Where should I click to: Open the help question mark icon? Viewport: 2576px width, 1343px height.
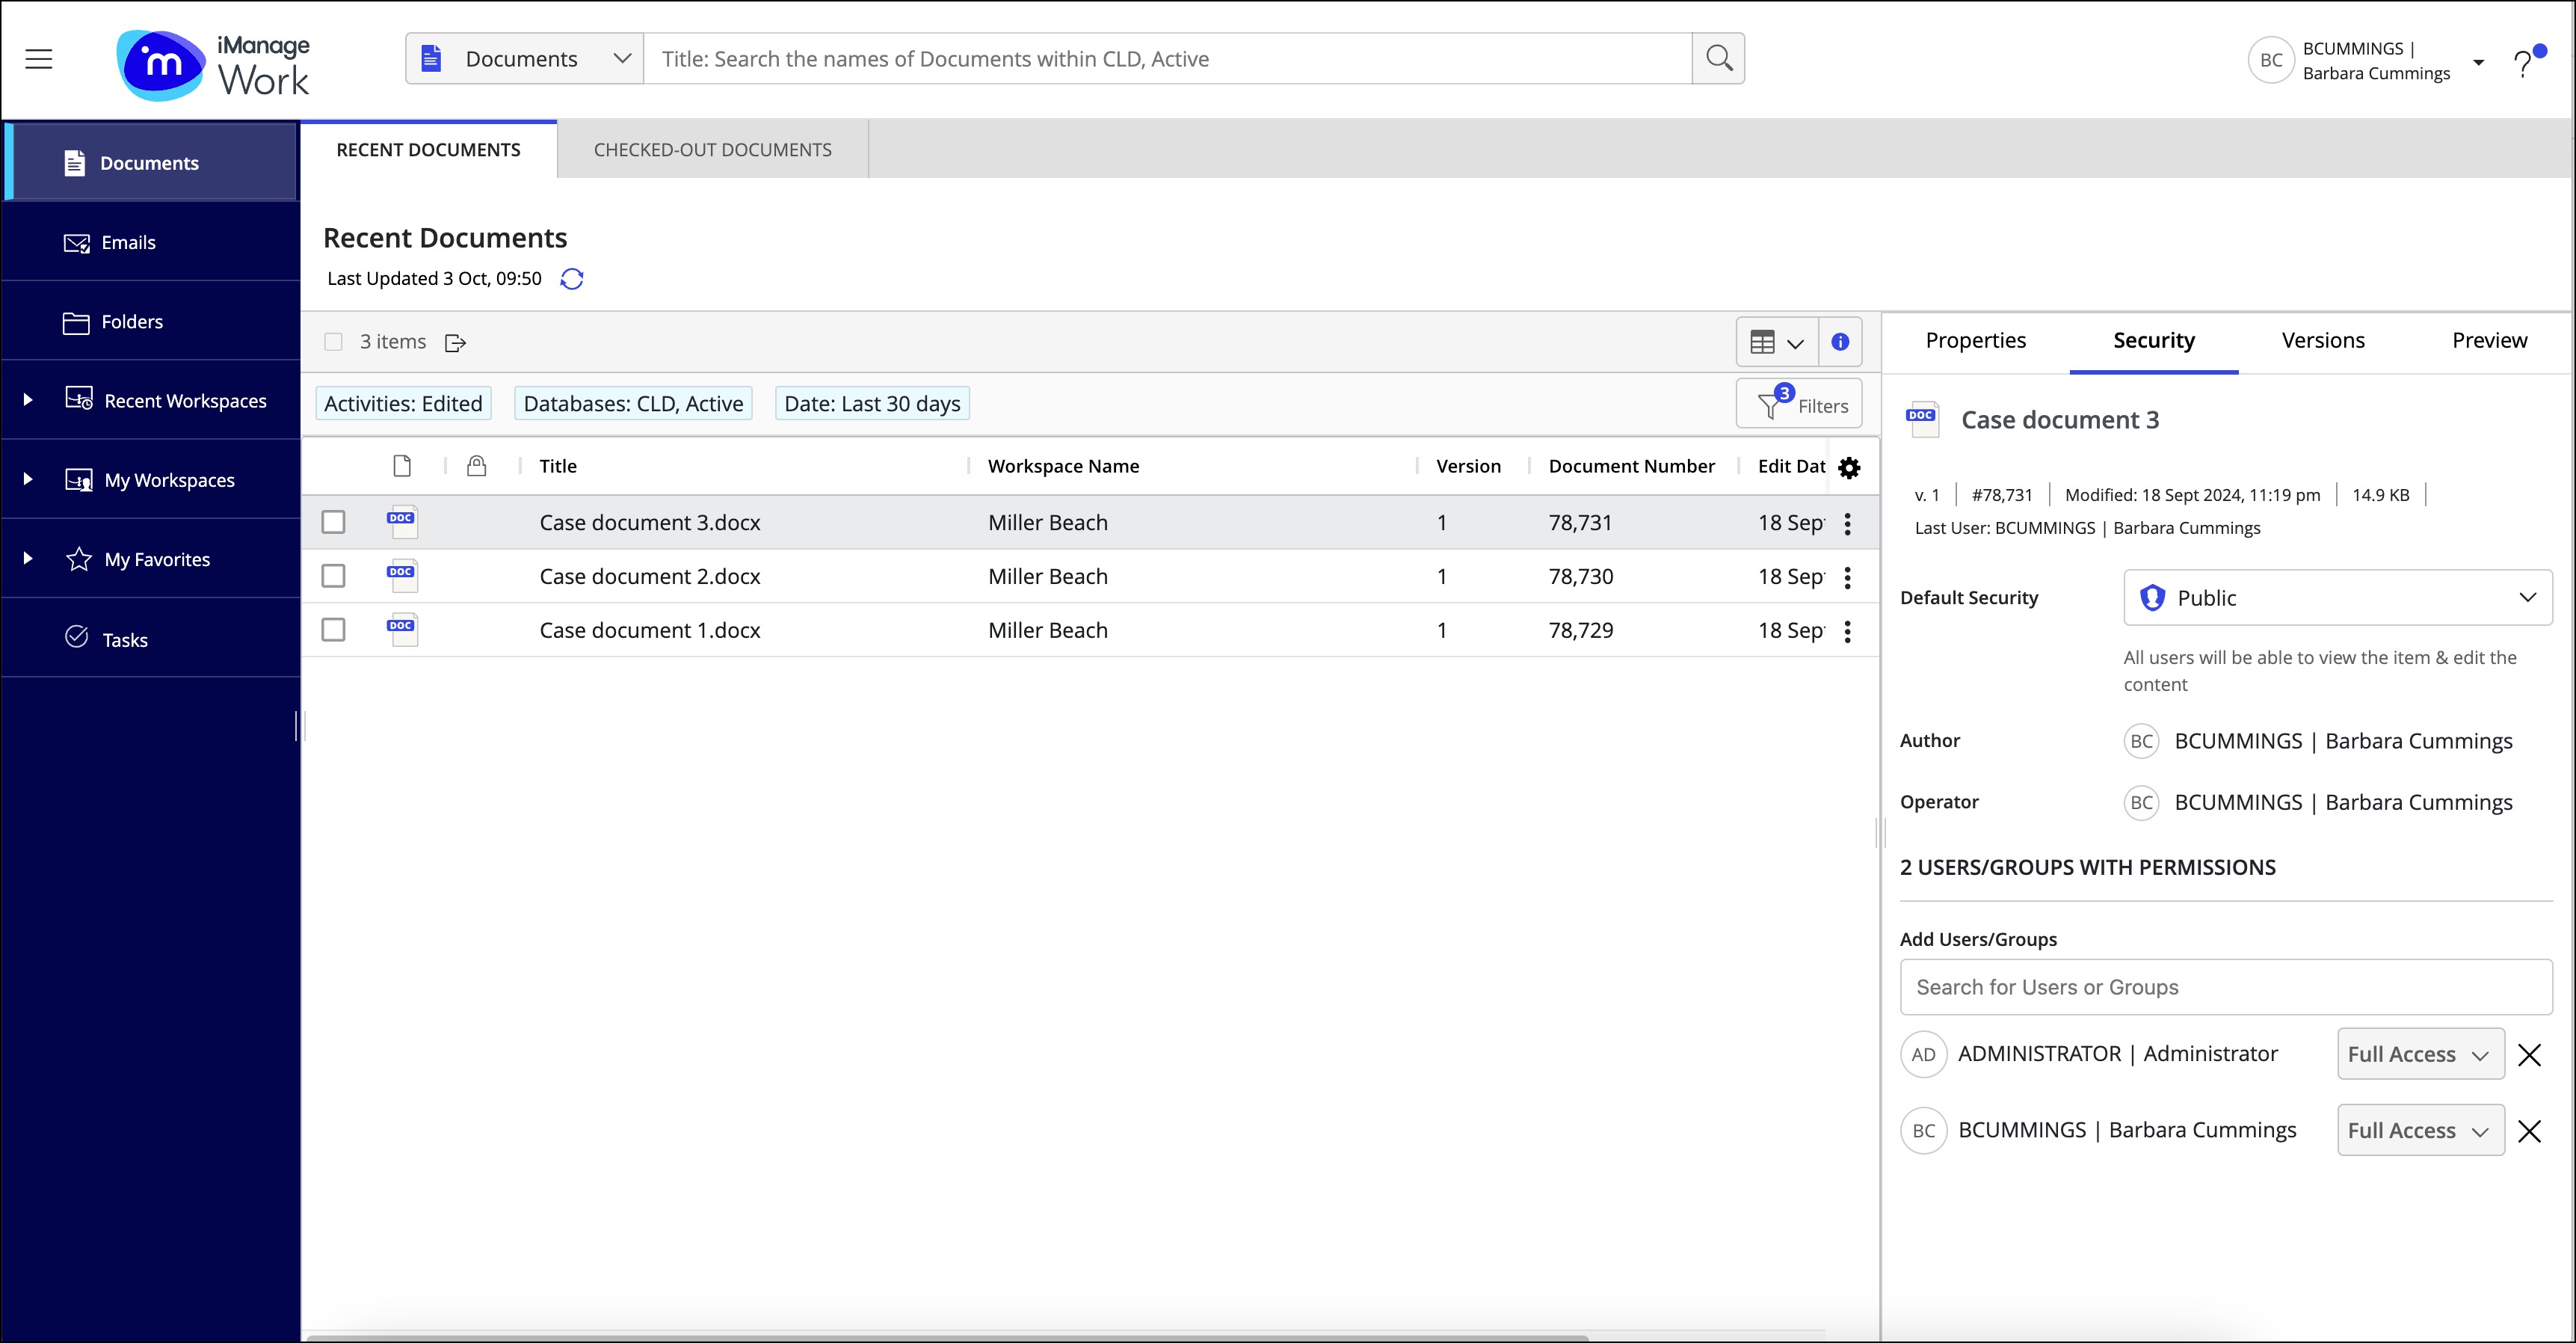click(x=2522, y=64)
